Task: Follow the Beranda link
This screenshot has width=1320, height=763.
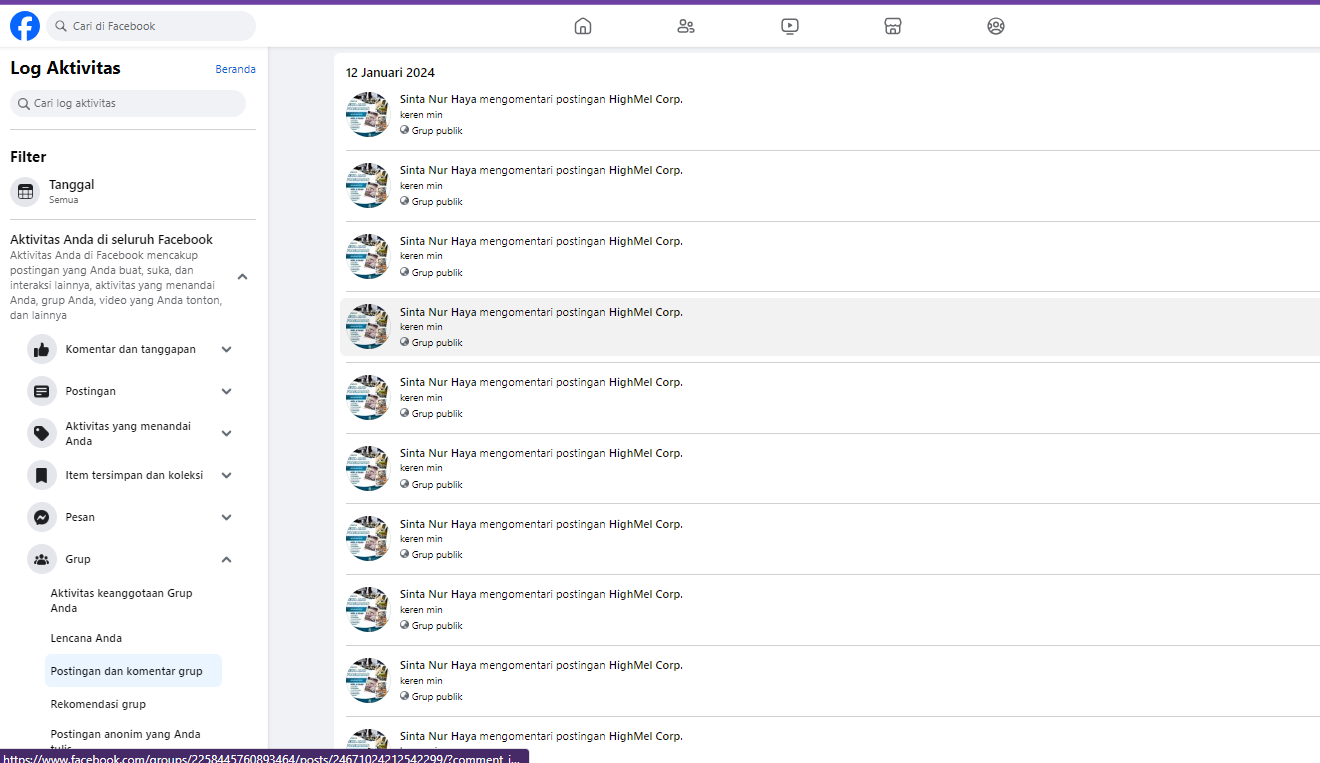Action: tap(235, 69)
